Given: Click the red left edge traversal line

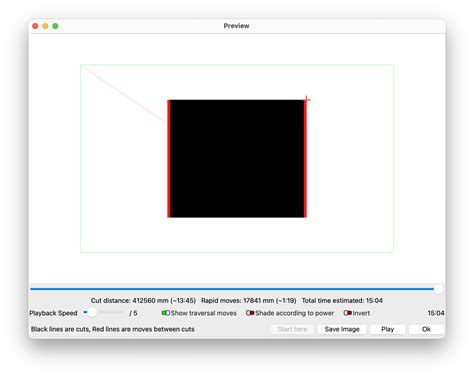Looking at the screenshot, I should coord(169,158).
